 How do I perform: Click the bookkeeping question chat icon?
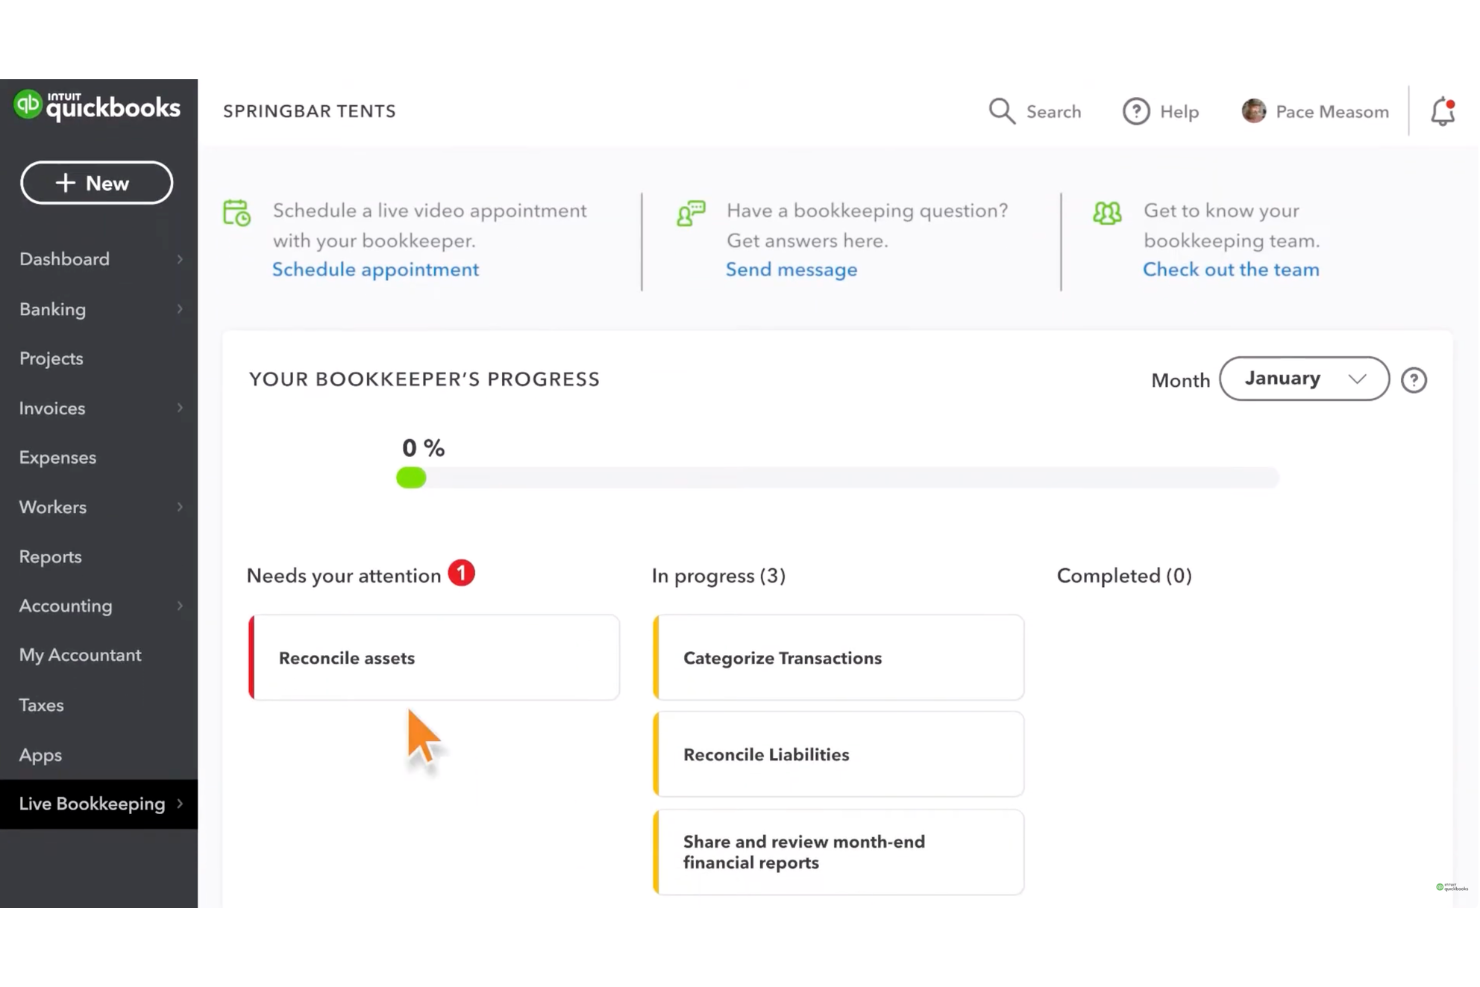(x=690, y=212)
